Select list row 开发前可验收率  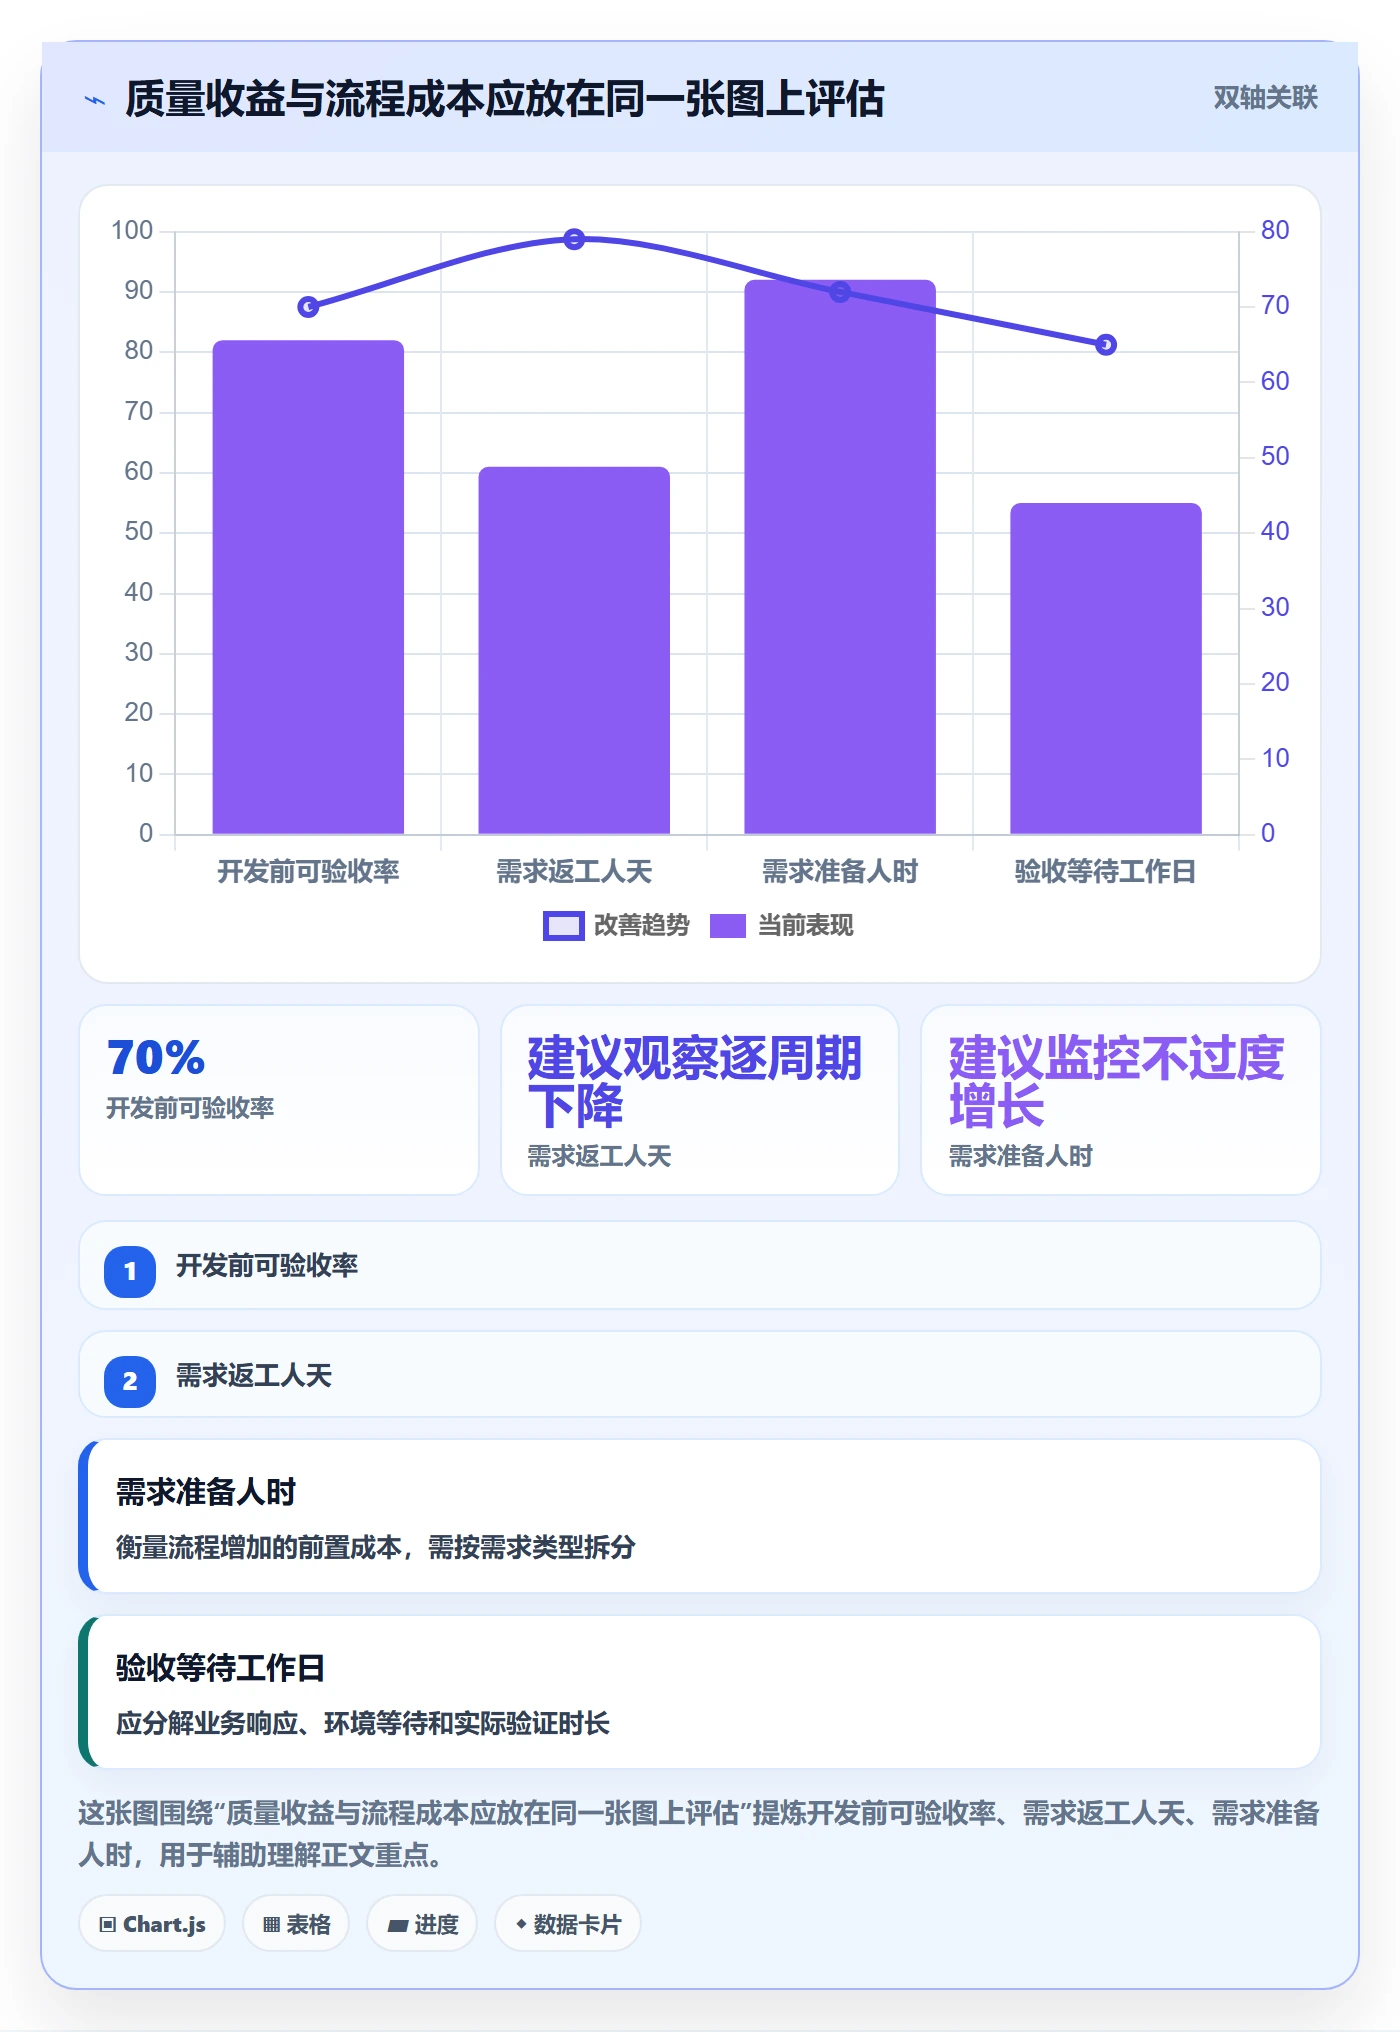click(x=700, y=1266)
